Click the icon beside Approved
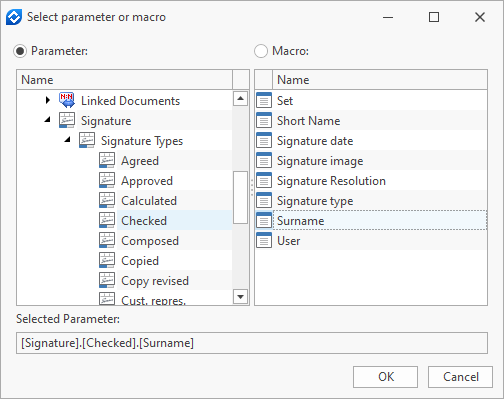Viewport: 504px width, 399px height. pos(107,180)
